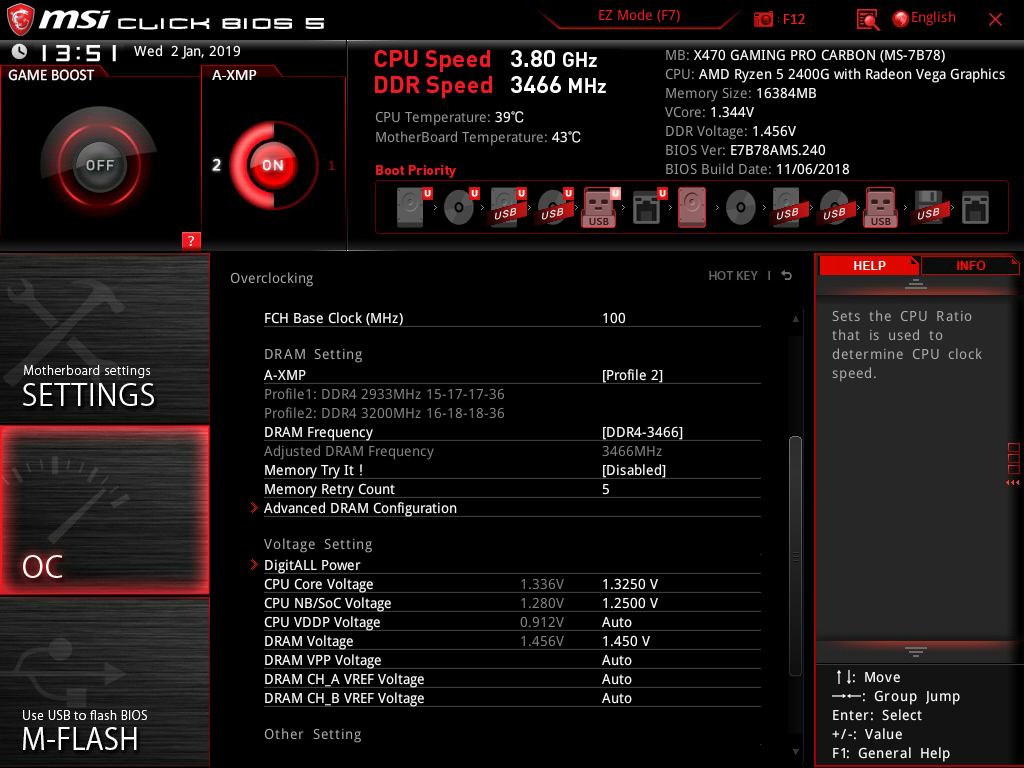Open the SETTINGS motherboard settings section
Image resolution: width=1024 pixels, height=768 pixels.
click(104, 338)
